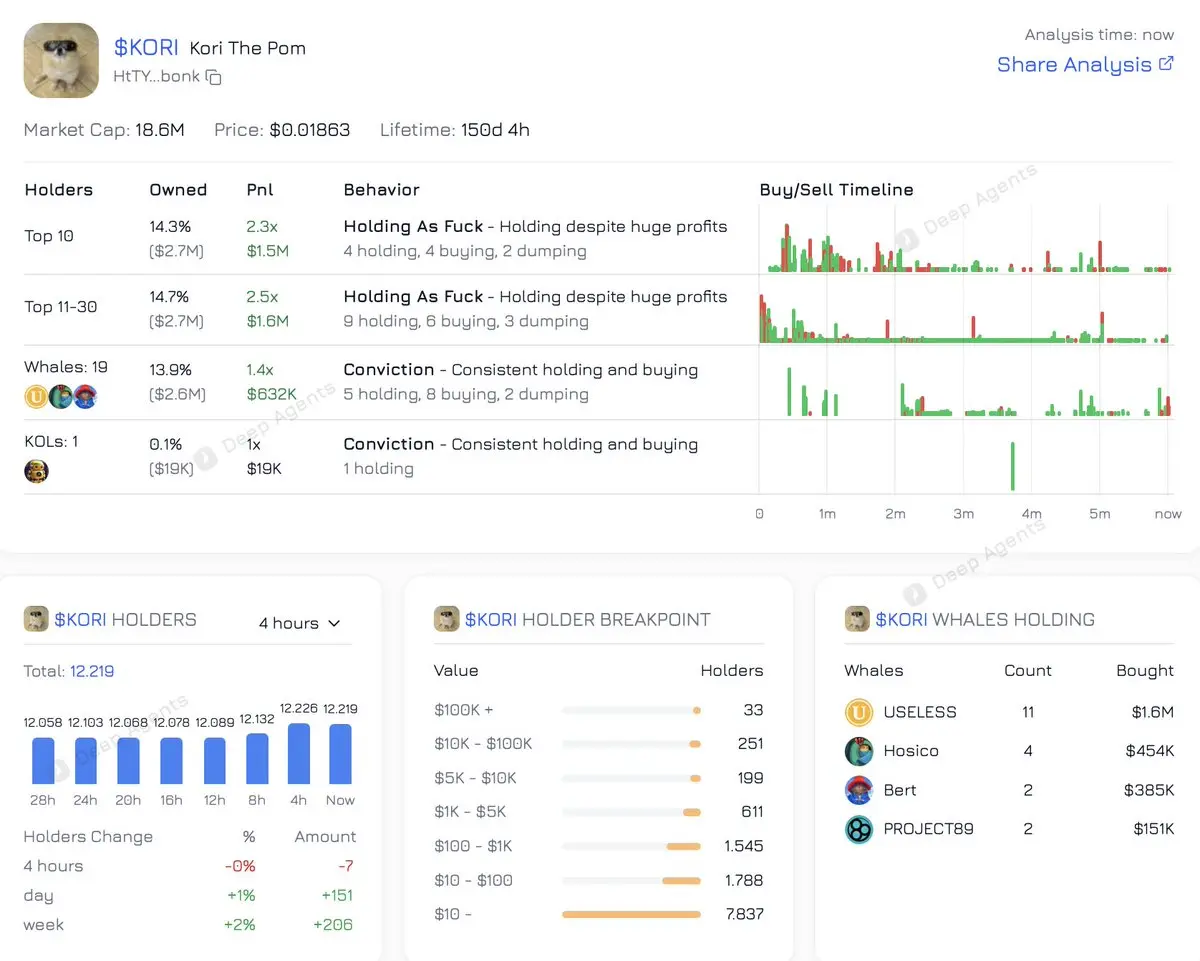This screenshot has width=1200, height=961.
Task: Select the 4h bar in holders chart
Action: 299,753
